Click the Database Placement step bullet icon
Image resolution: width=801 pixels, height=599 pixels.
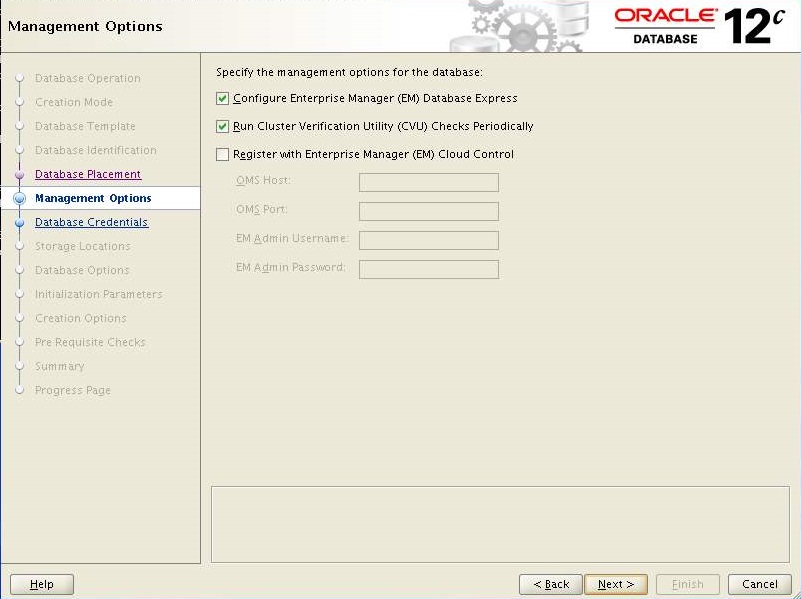click(19, 175)
